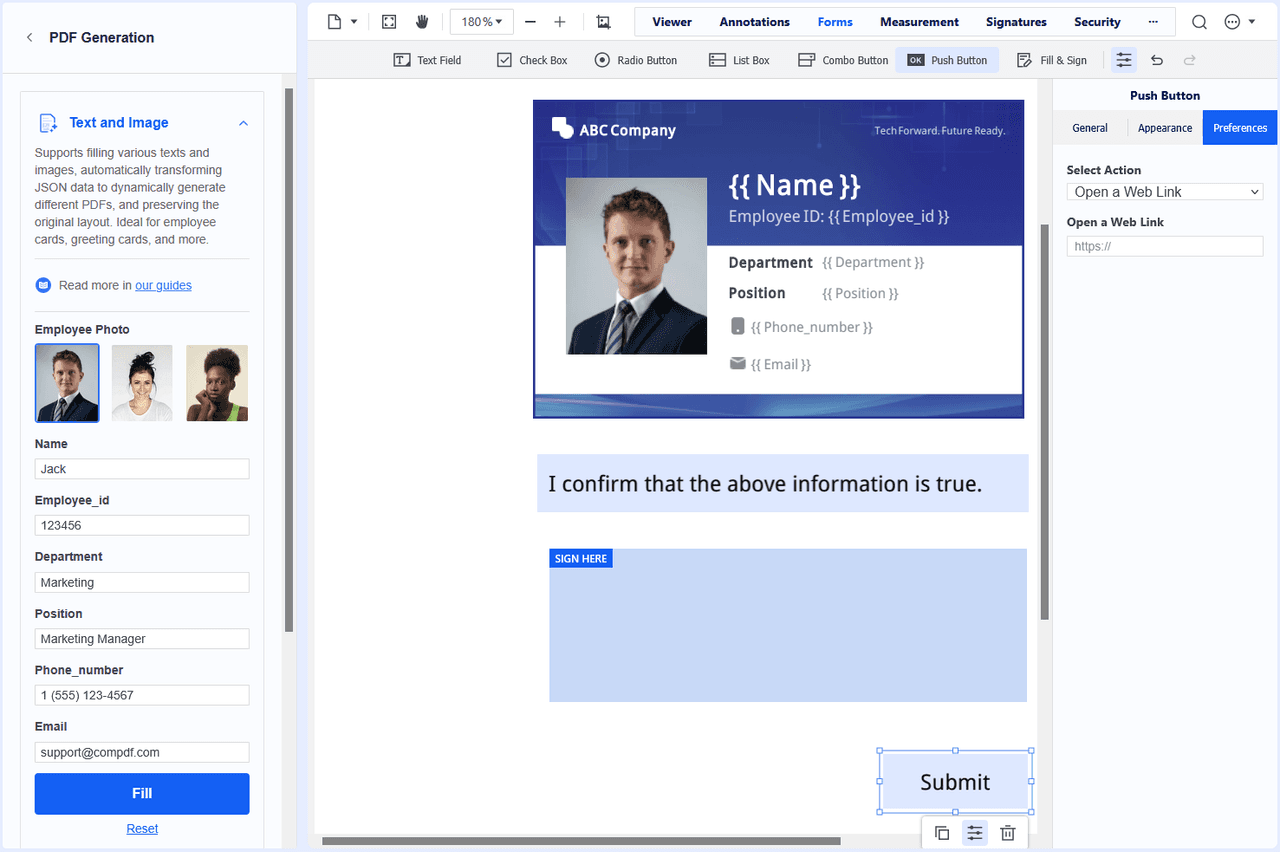Image resolution: width=1280 pixels, height=852 pixels.
Task: Switch to the Viewer tab
Action: pos(672,22)
